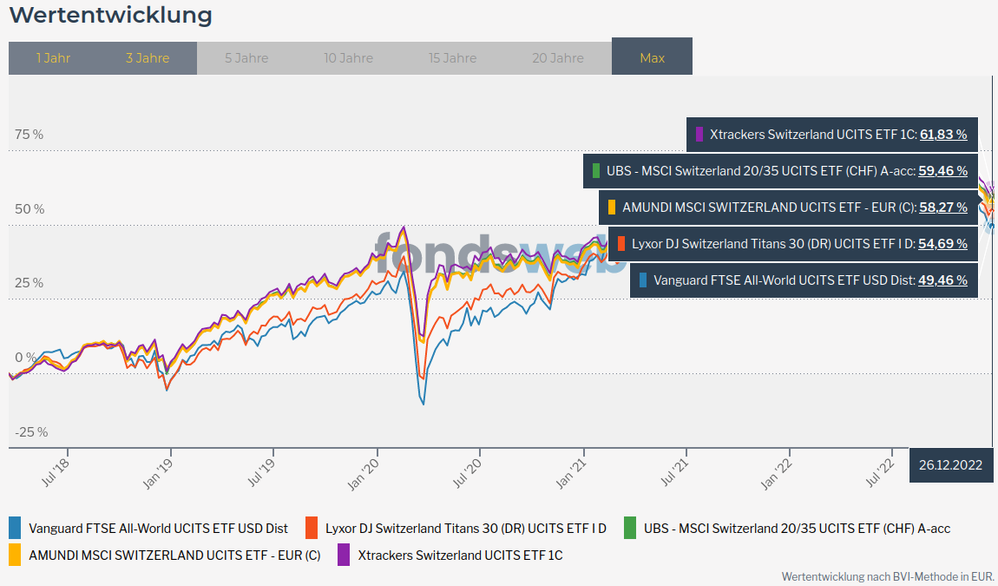Click the orange Lyxor legend color swatch
998x586 pixels.
click(311, 528)
